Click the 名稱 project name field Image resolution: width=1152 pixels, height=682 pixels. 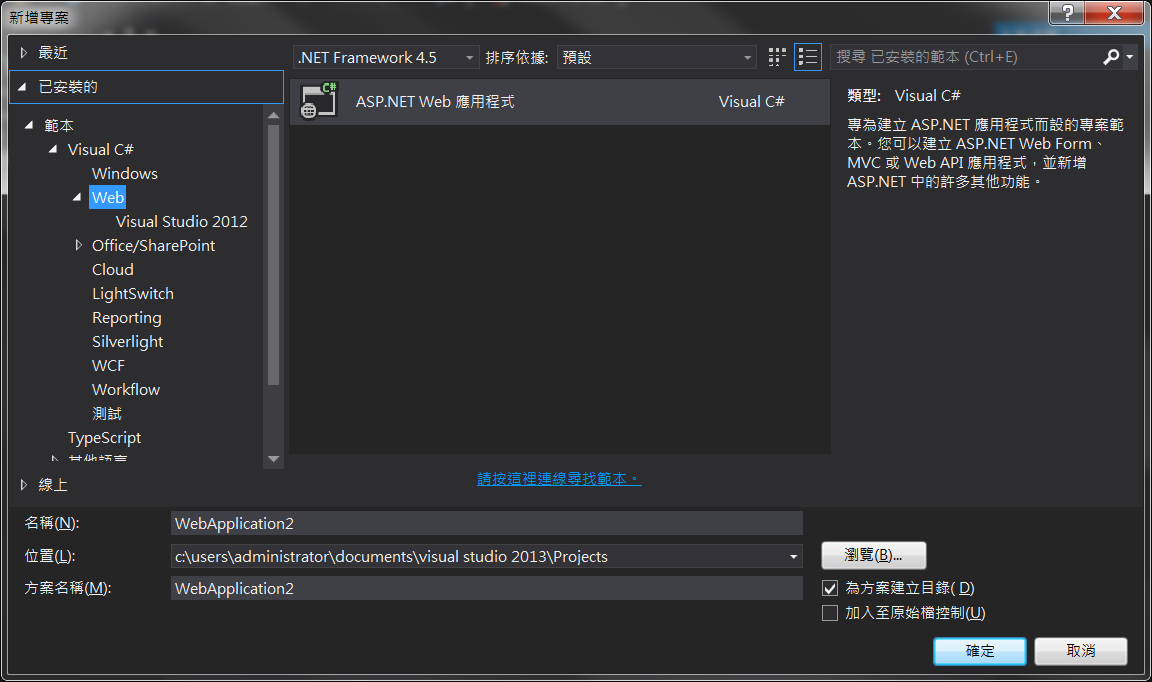[x=486, y=523]
